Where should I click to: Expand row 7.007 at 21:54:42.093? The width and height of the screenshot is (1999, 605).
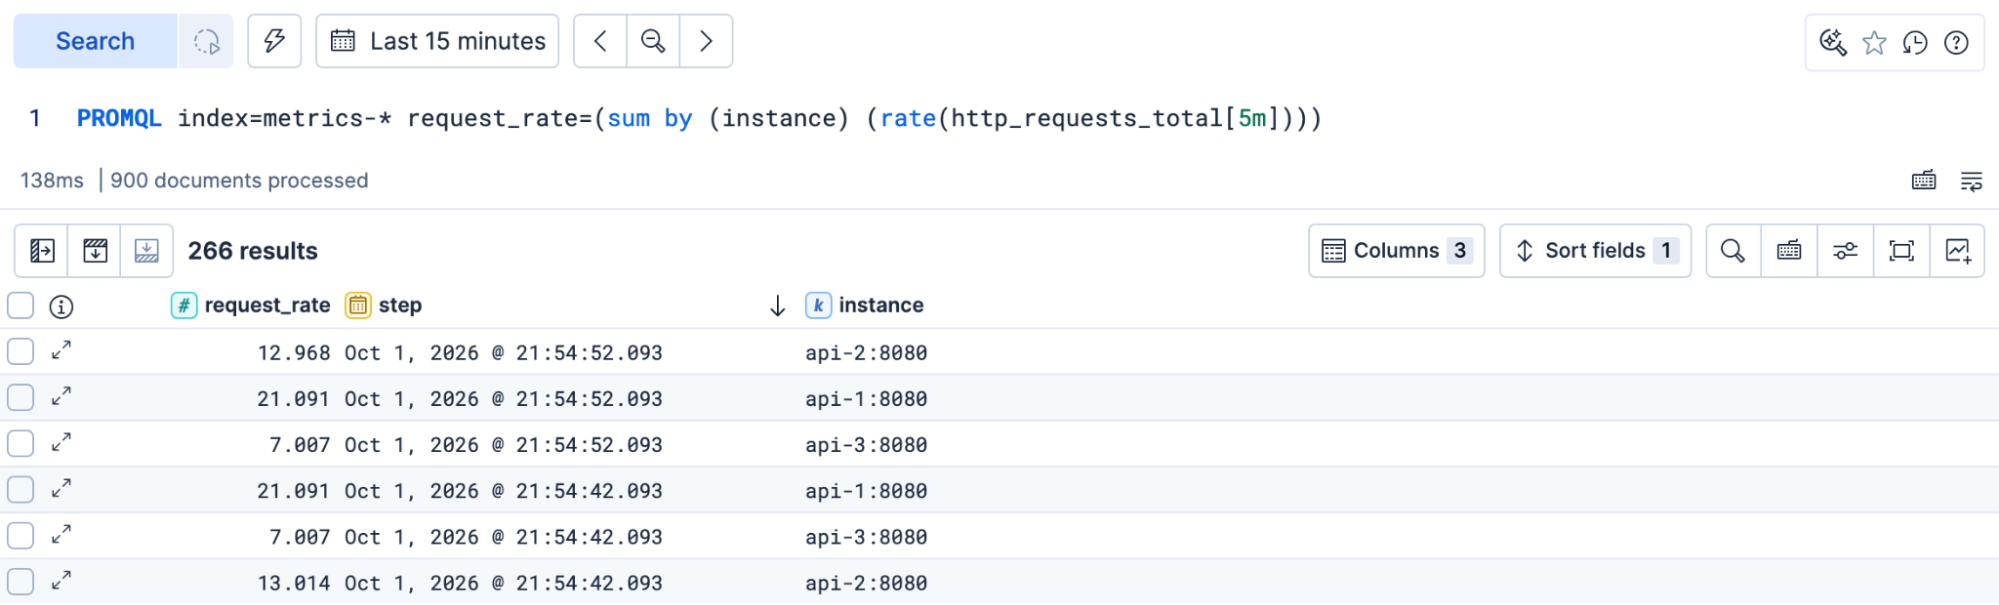click(61, 534)
